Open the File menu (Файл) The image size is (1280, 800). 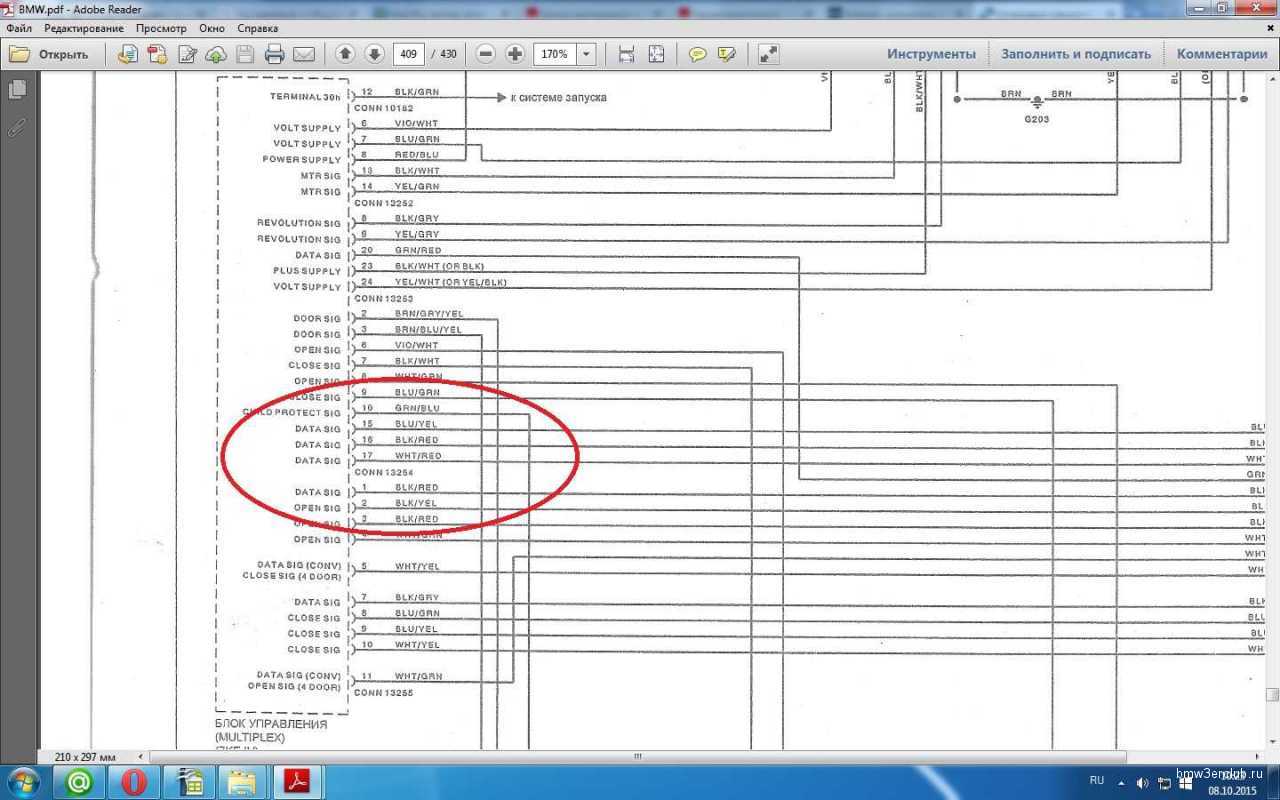coord(18,28)
